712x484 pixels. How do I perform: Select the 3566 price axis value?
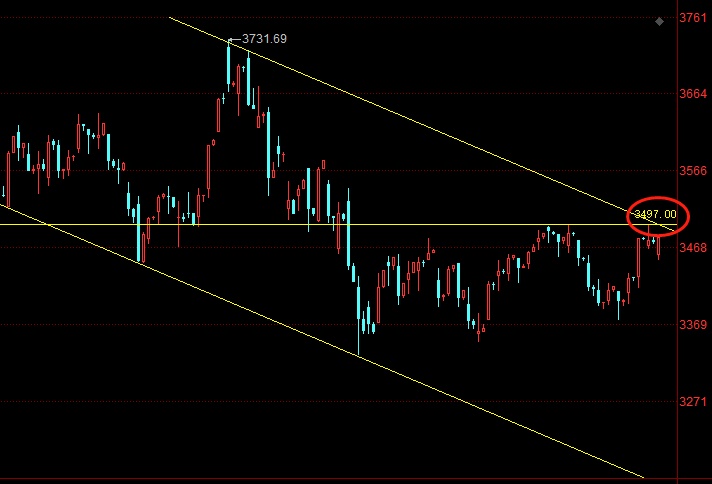[x=693, y=171]
